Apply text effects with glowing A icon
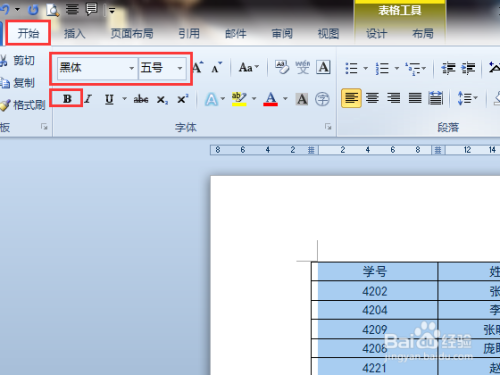The height and width of the screenshot is (375, 500). [x=211, y=99]
